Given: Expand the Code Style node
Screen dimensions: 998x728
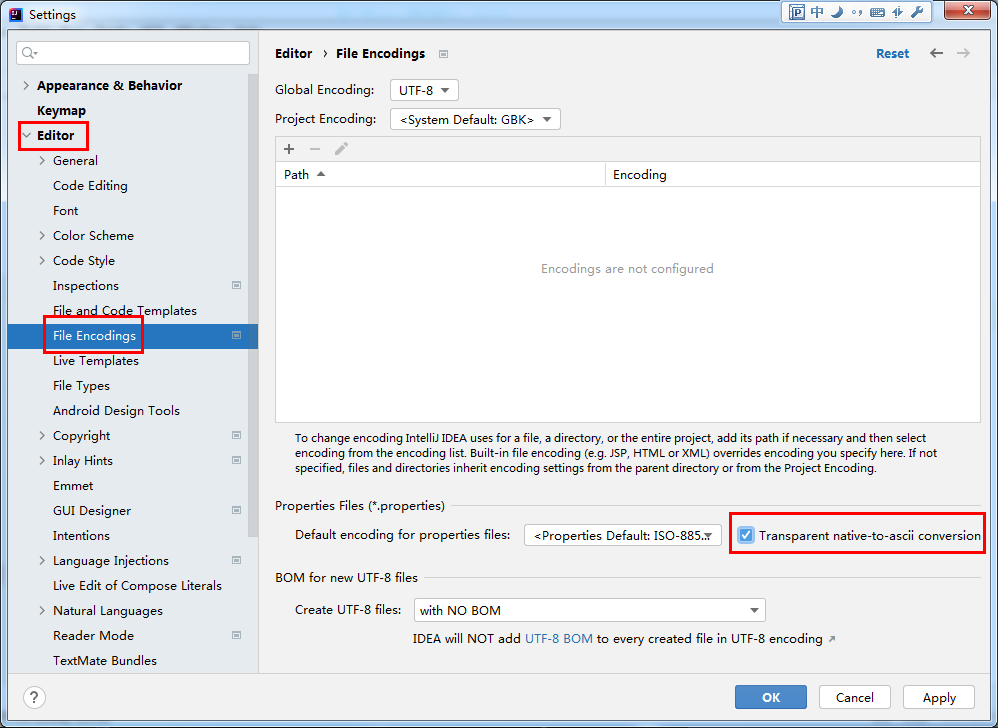Looking at the screenshot, I should (42, 260).
